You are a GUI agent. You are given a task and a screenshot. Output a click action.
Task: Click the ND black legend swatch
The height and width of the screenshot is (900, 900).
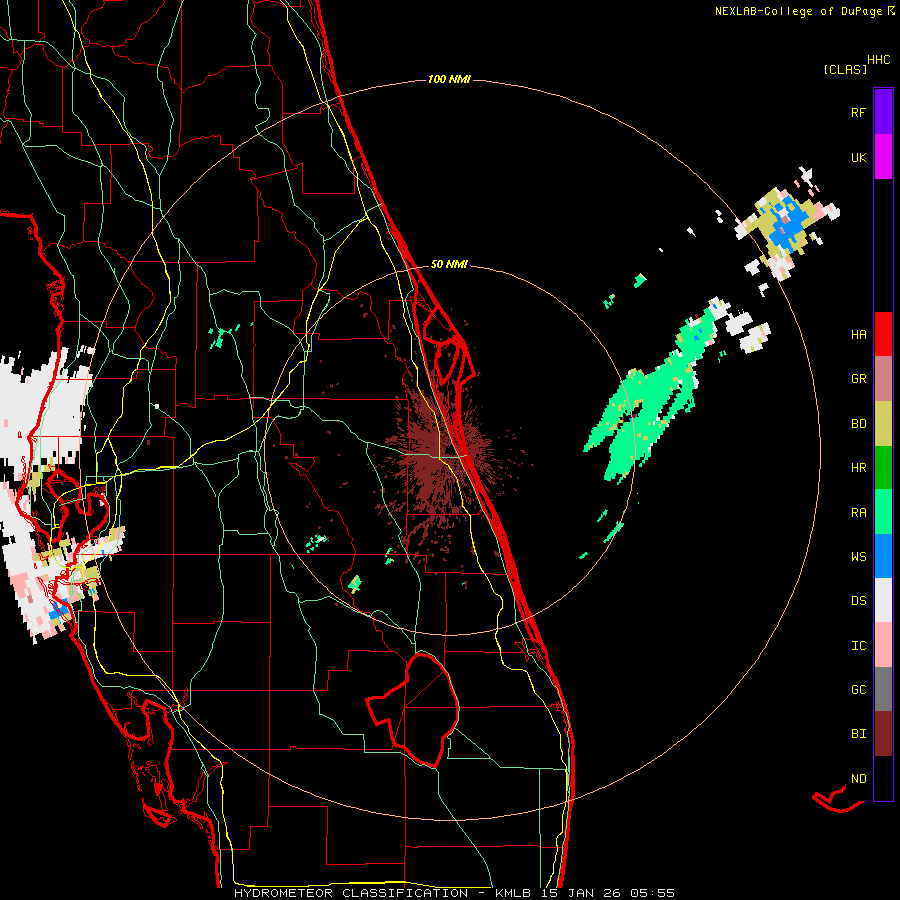pos(883,778)
